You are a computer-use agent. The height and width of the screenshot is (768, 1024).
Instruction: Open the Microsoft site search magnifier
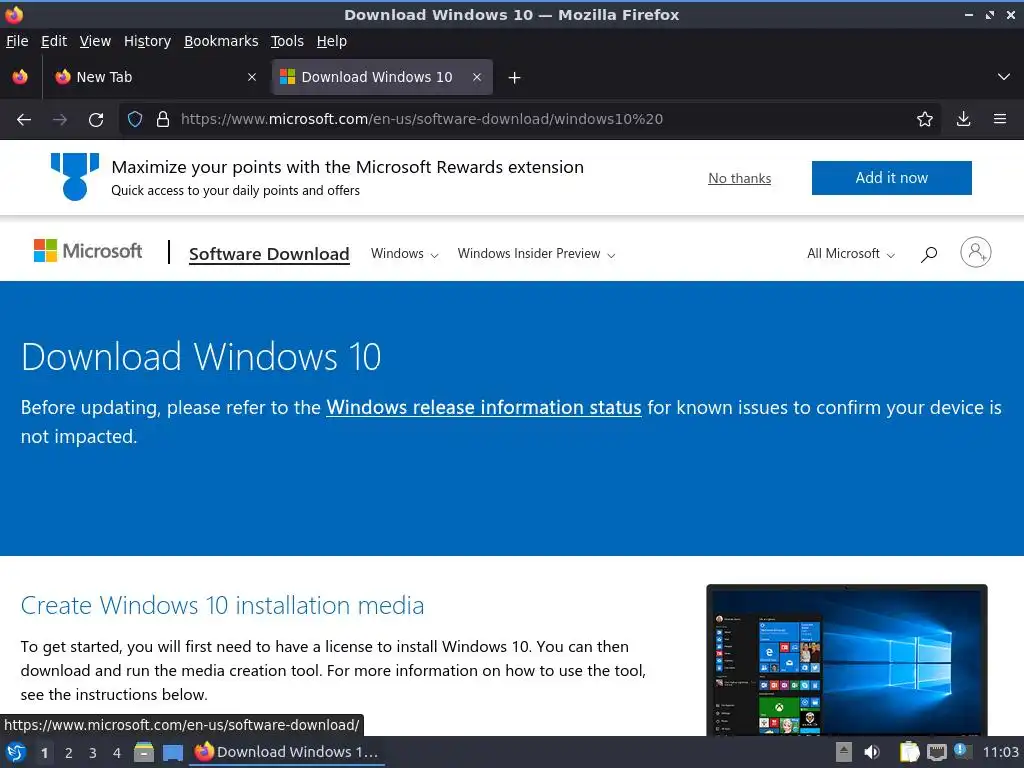point(929,253)
